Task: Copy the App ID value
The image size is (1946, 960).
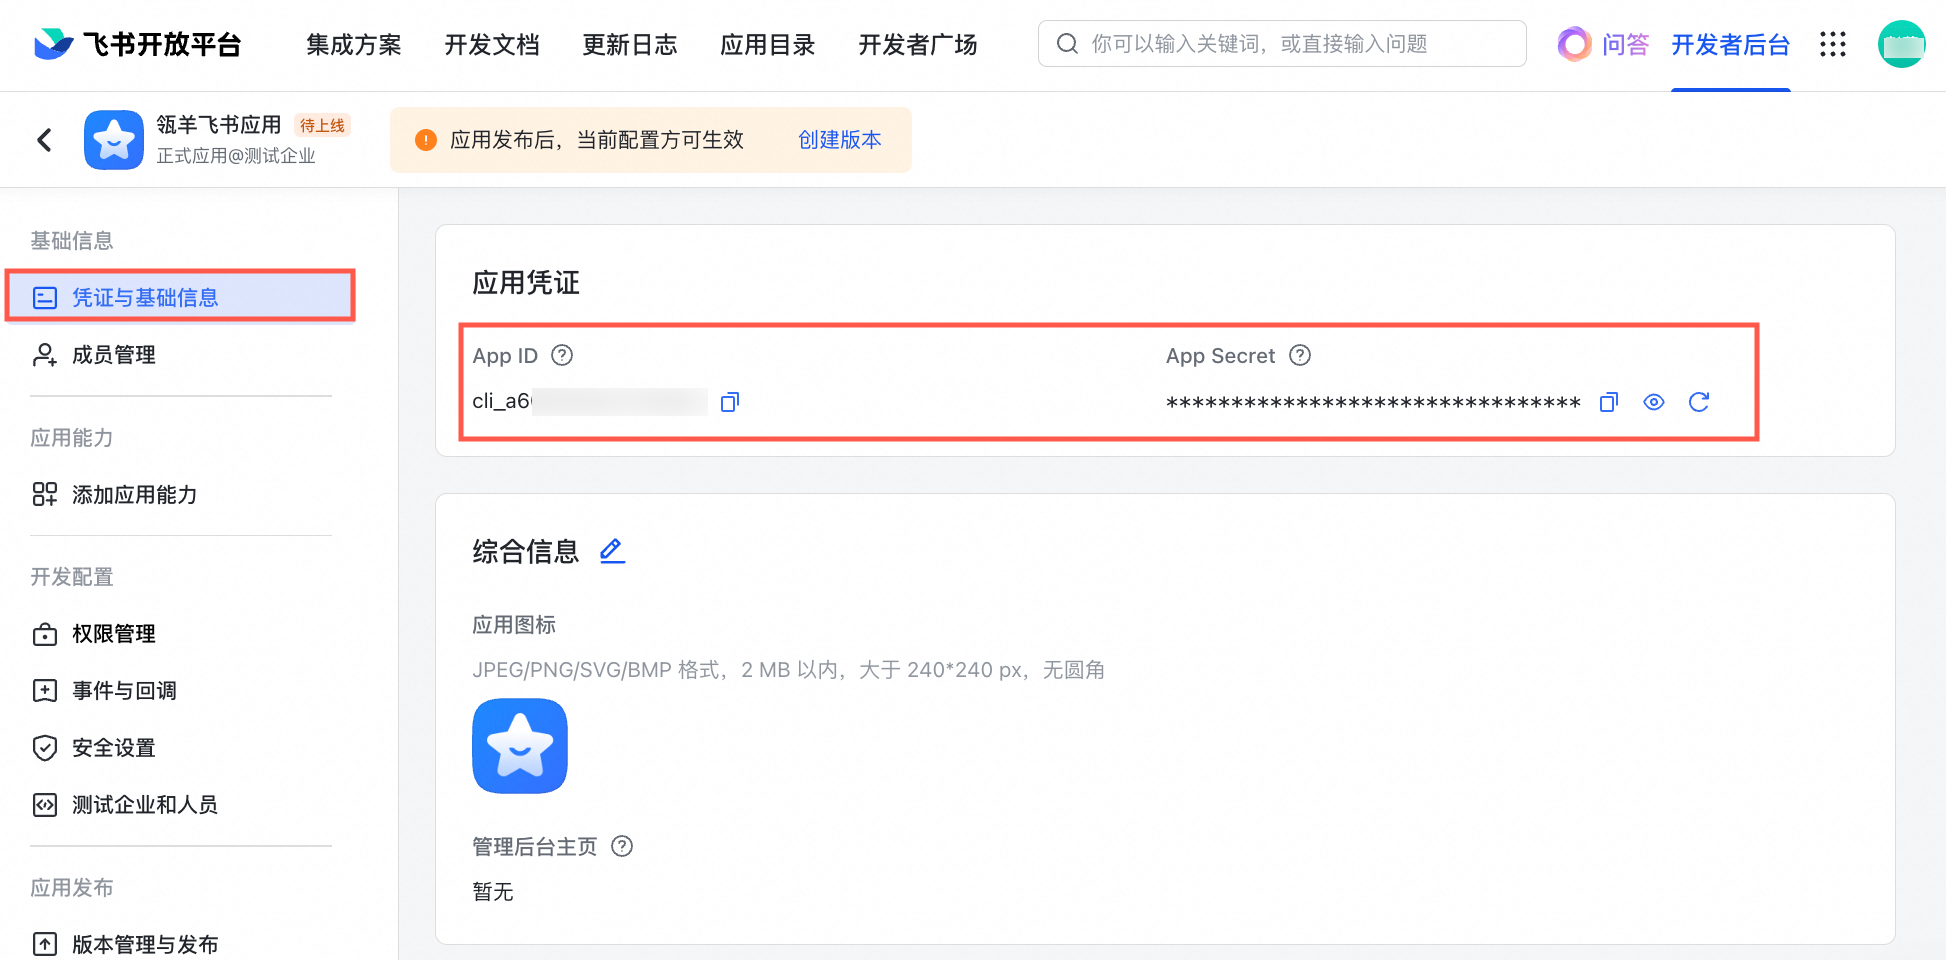Action: (730, 402)
